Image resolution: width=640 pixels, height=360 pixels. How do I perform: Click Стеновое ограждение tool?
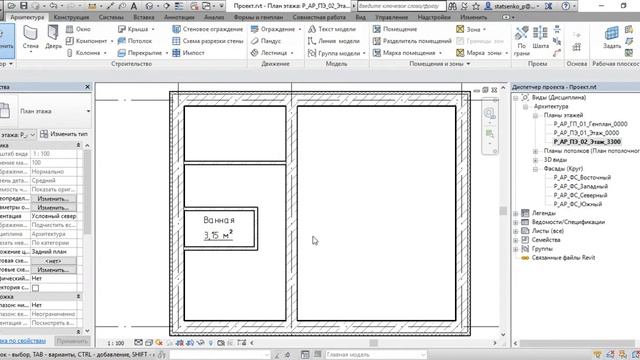pos(208,29)
